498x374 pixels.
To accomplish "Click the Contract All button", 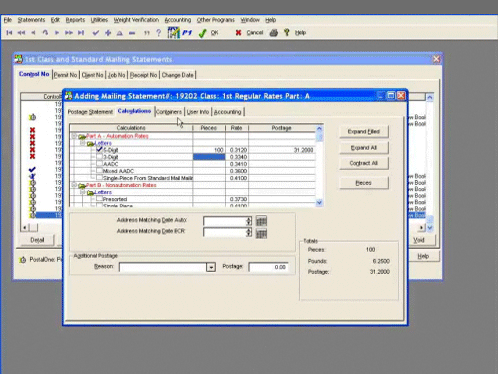I will 364,163.
